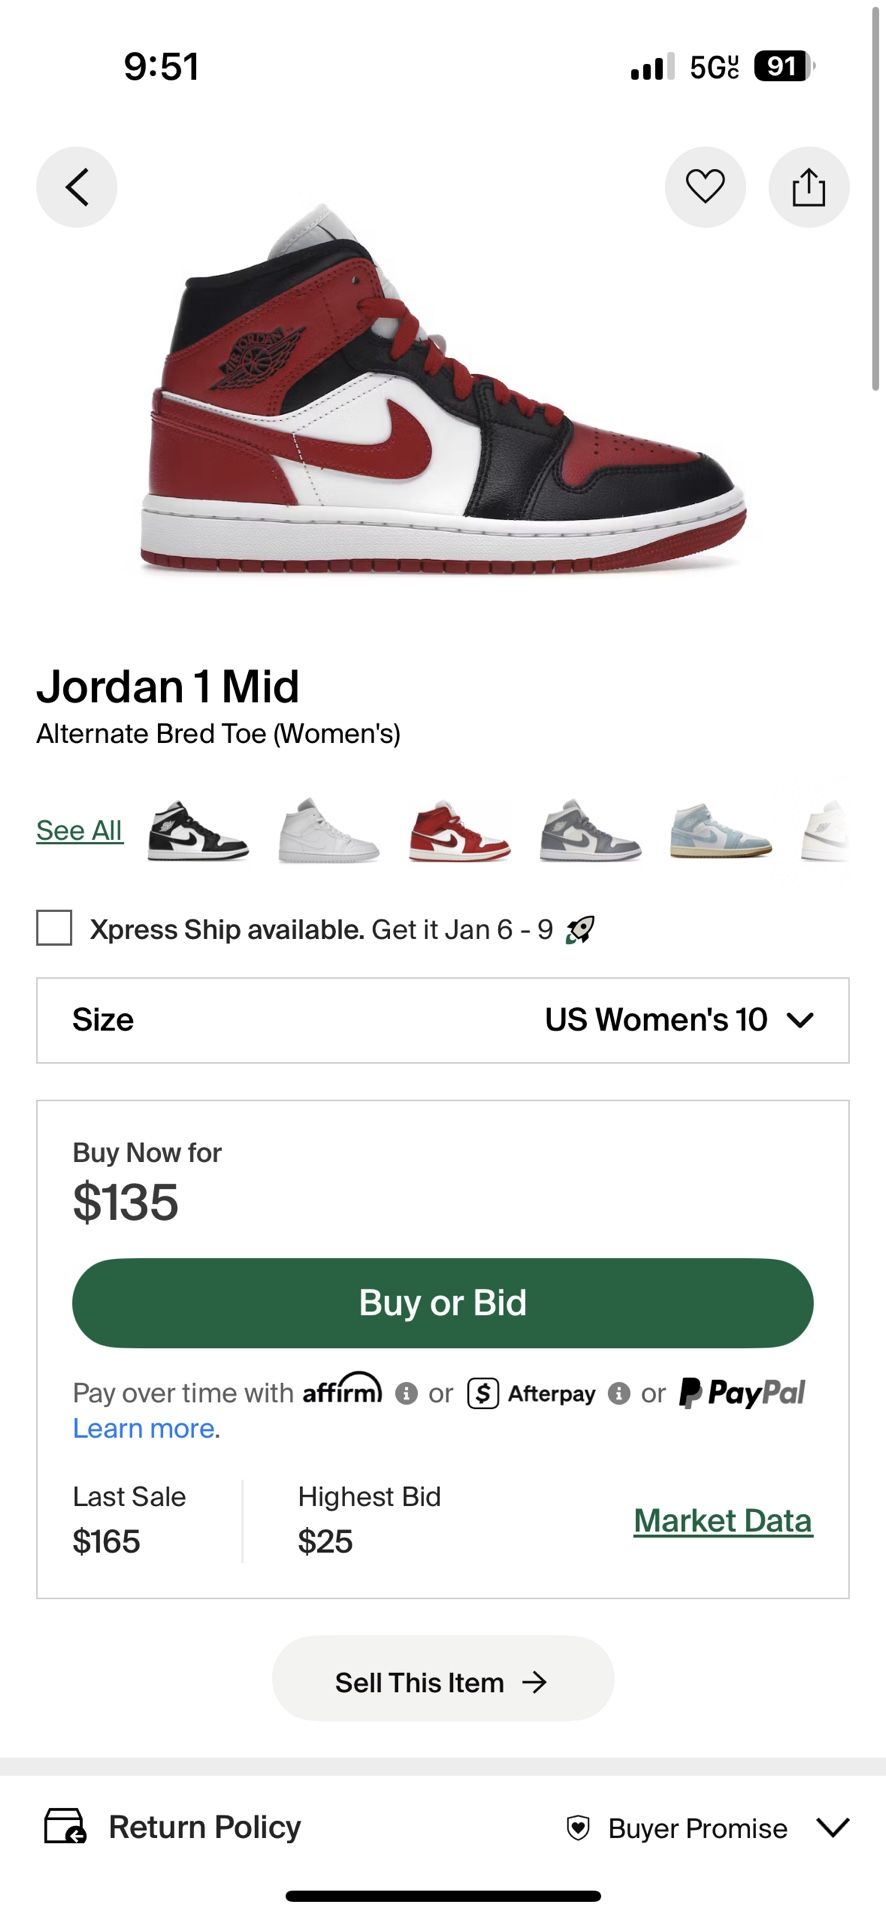Open the Size dropdown US Women's 10
This screenshot has width=886, height=1920.
pos(678,1020)
